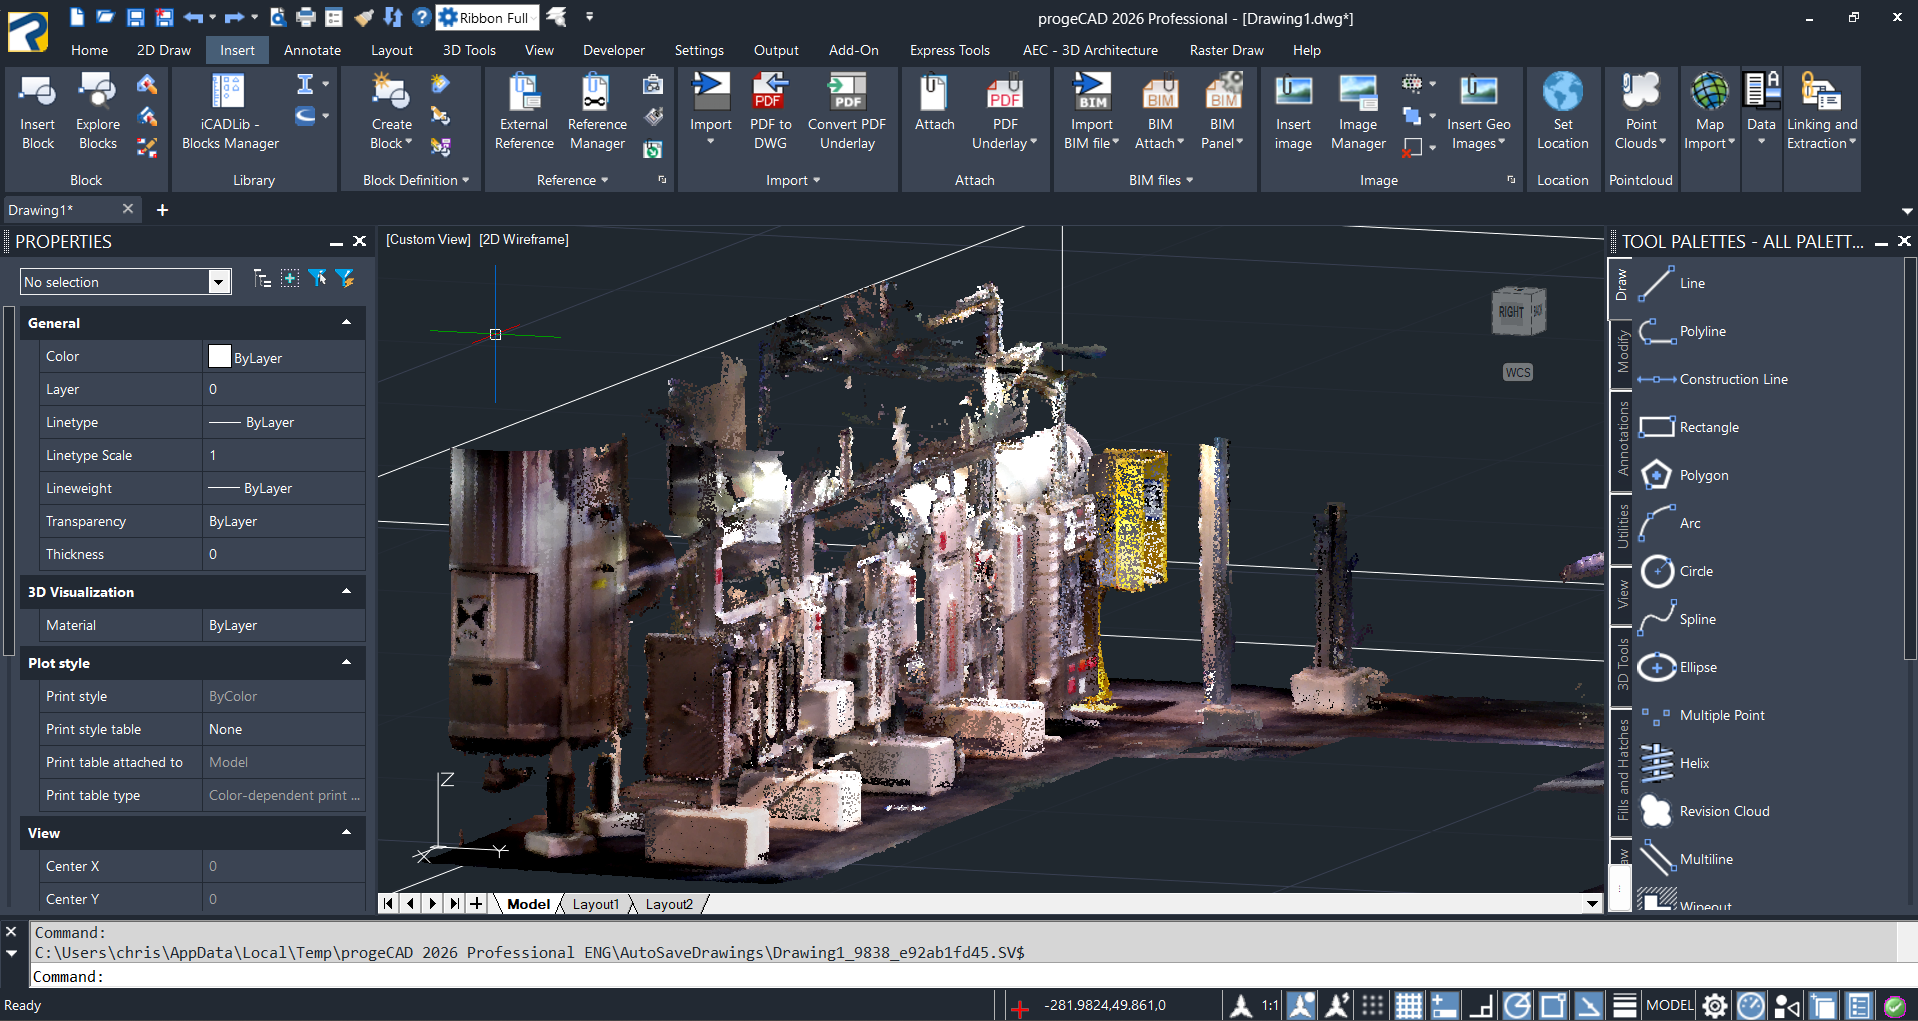Choose the Helix tool in palette

click(x=1693, y=763)
